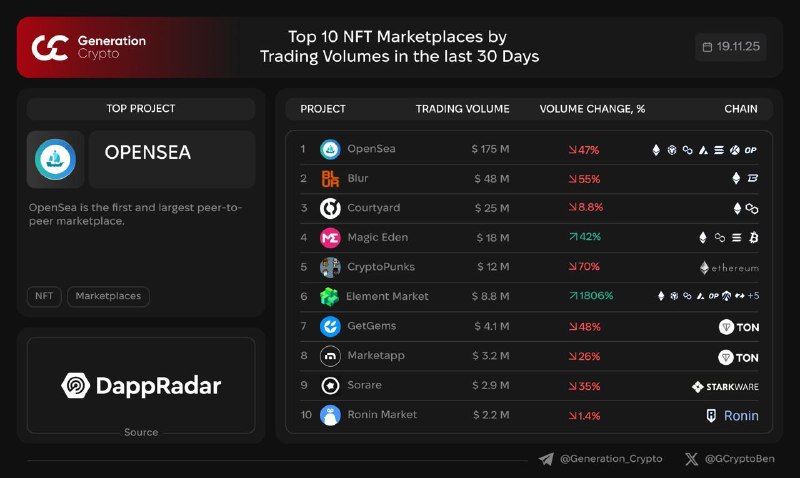The height and width of the screenshot is (478, 800).
Task: Click the CryptoPunks row icon
Action: click(330, 267)
